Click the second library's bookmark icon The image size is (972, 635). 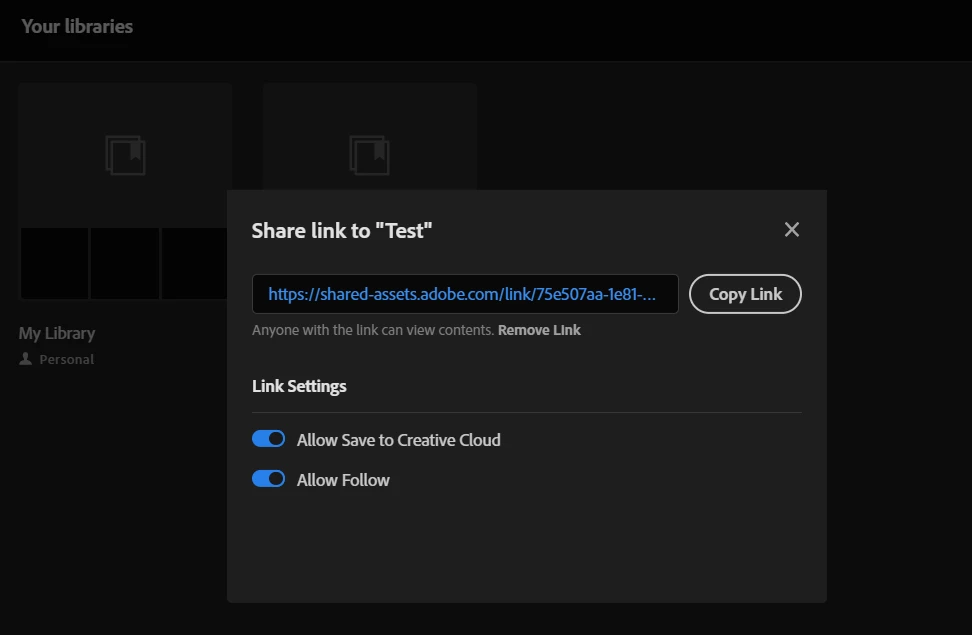pyautogui.click(x=370, y=156)
